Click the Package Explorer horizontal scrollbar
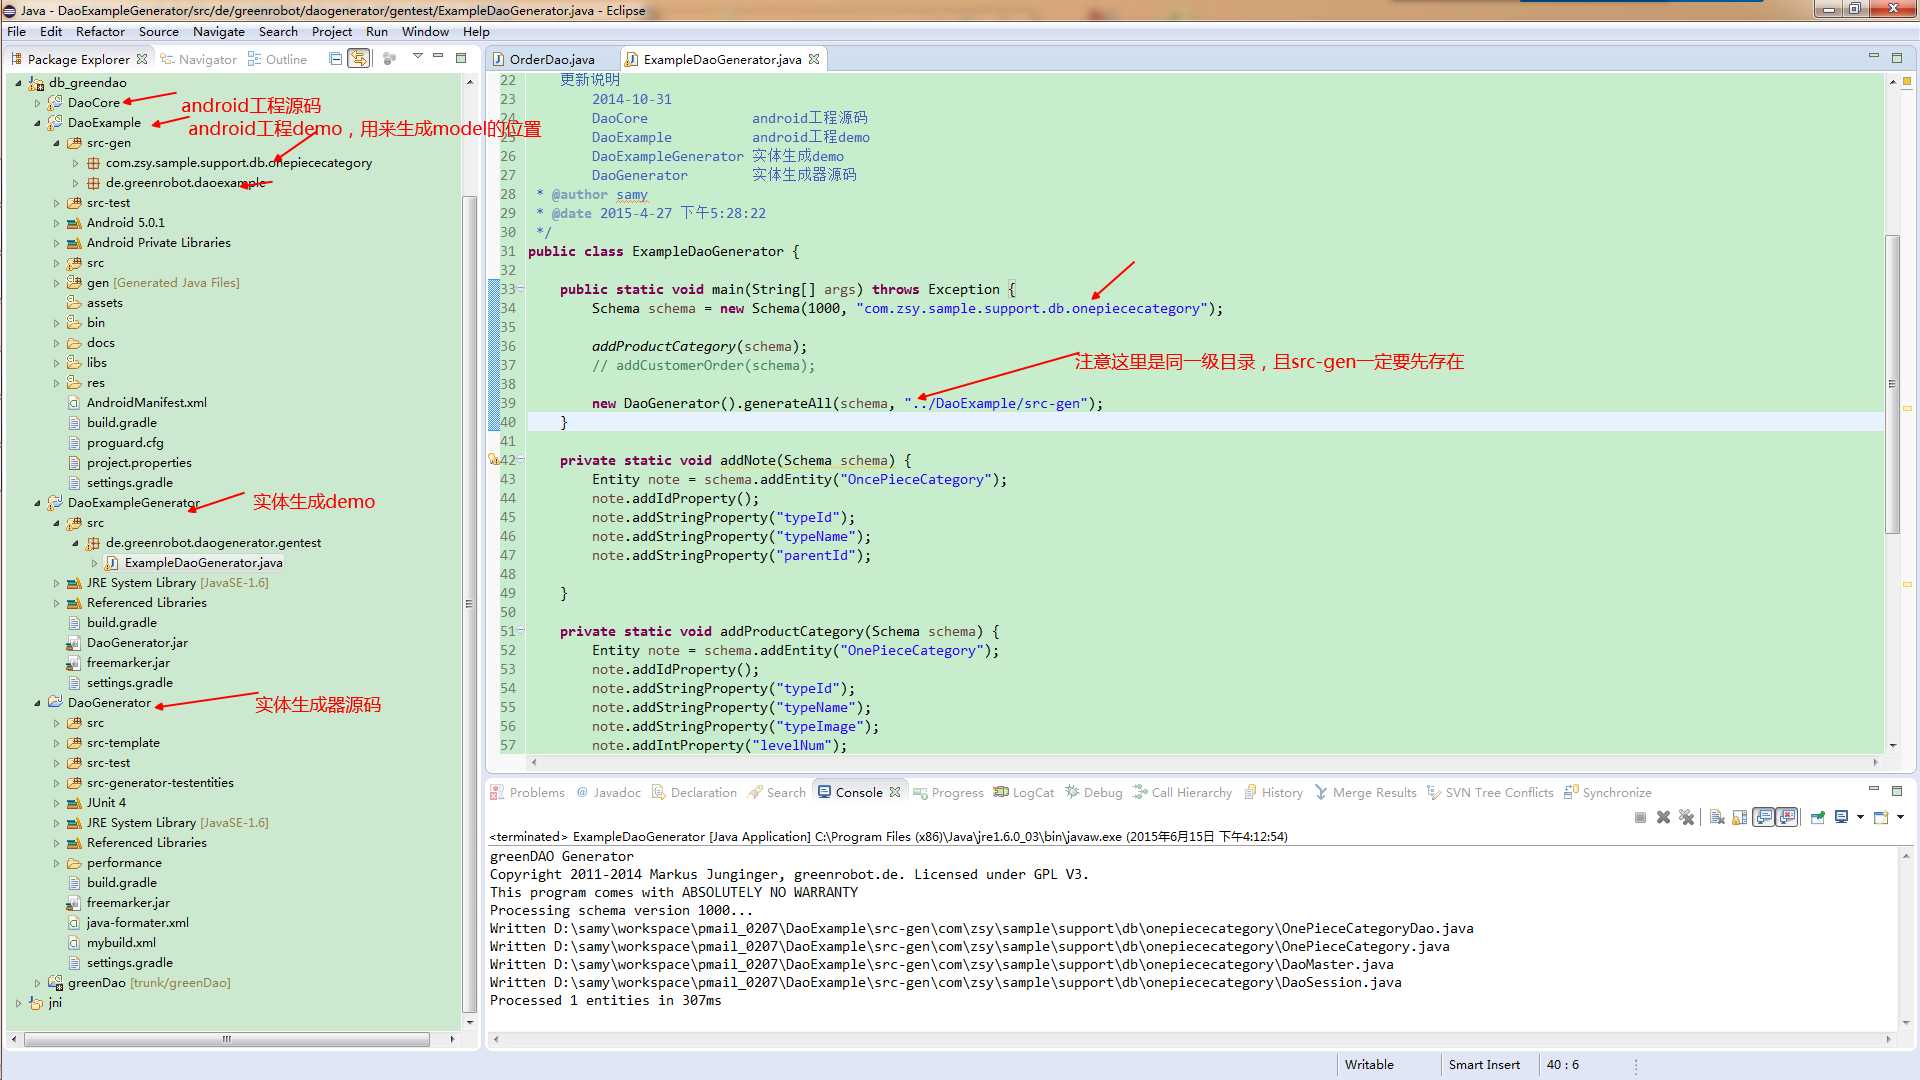1920x1080 pixels. pyautogui.click(x=227, y=1039)
